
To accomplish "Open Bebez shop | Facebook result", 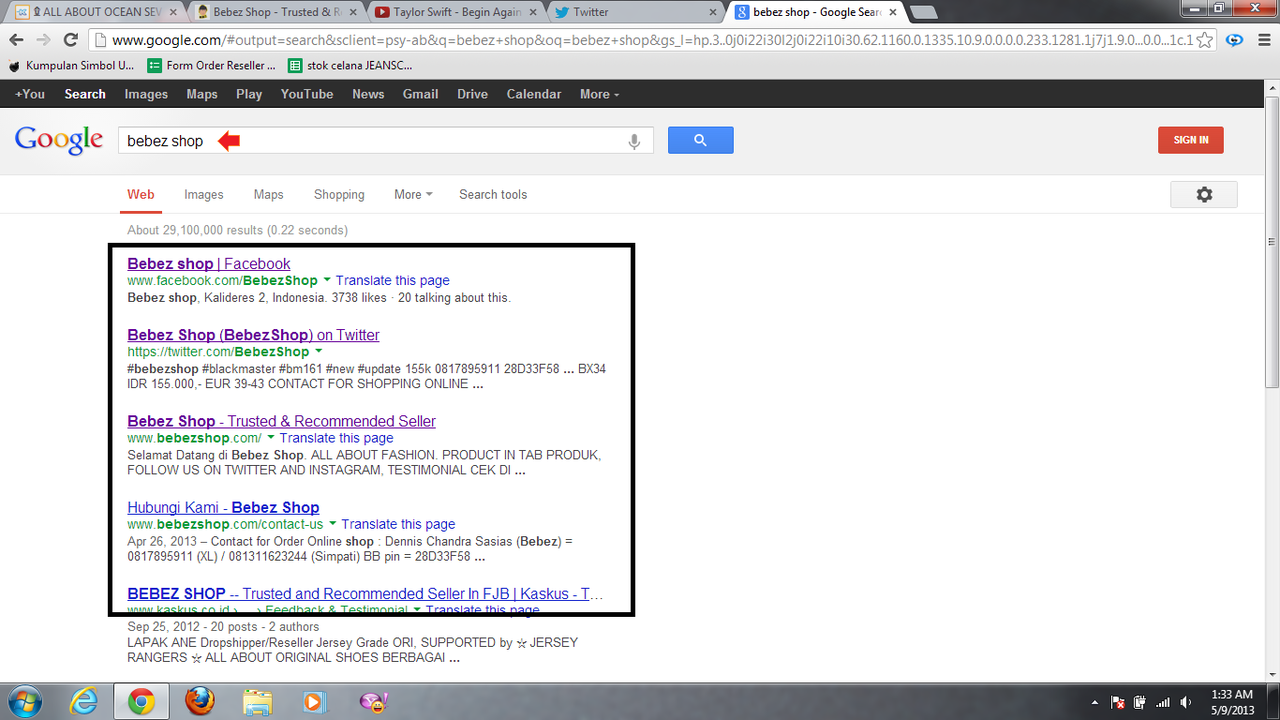I will pos(209,264).
